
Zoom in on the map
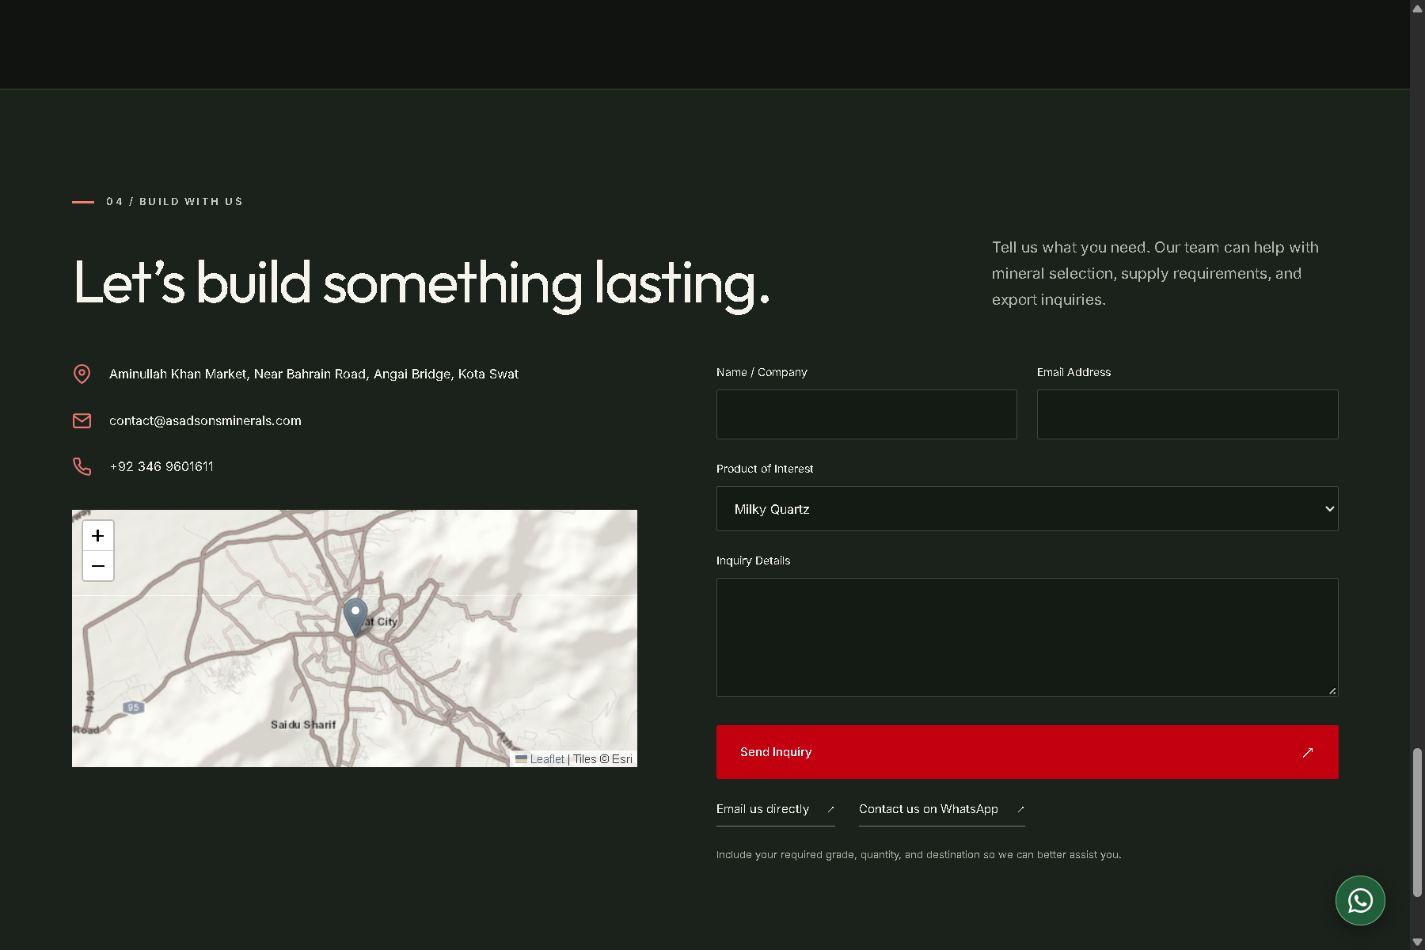[98, 536]
